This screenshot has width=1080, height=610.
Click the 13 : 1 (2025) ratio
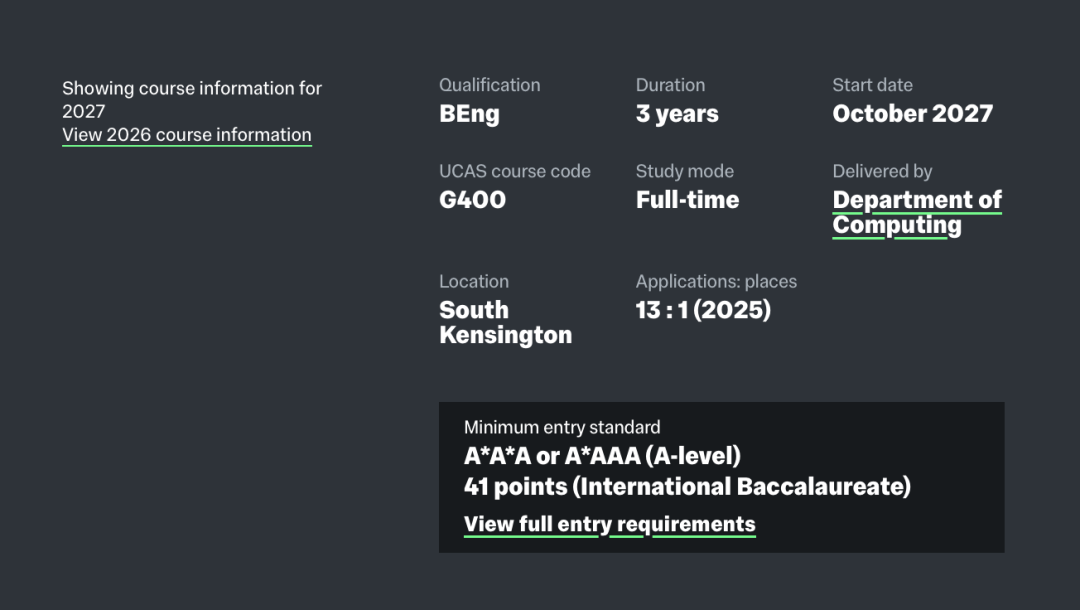tap(703, 310)
